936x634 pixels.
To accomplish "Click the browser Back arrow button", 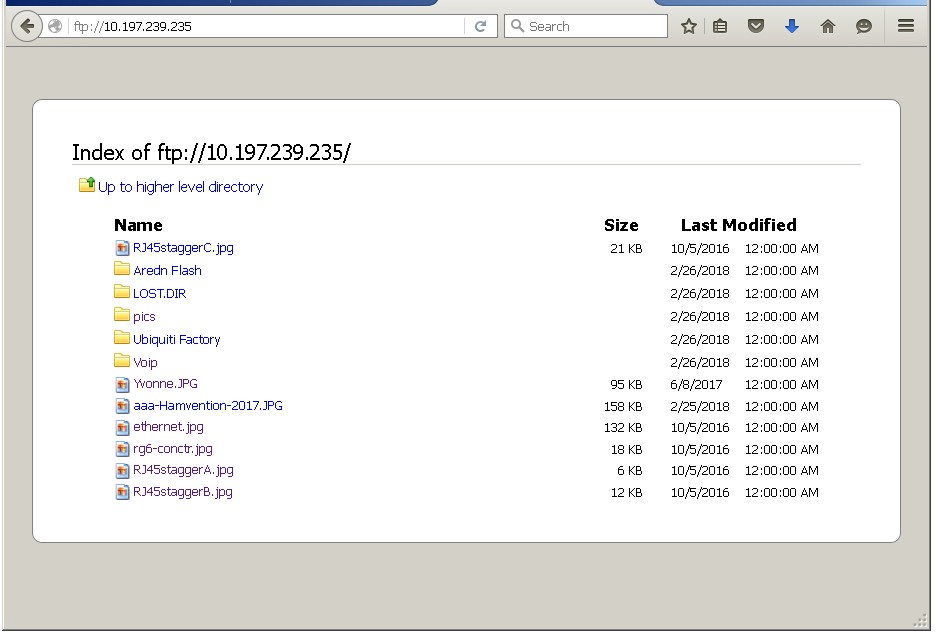I will [26, 27].
